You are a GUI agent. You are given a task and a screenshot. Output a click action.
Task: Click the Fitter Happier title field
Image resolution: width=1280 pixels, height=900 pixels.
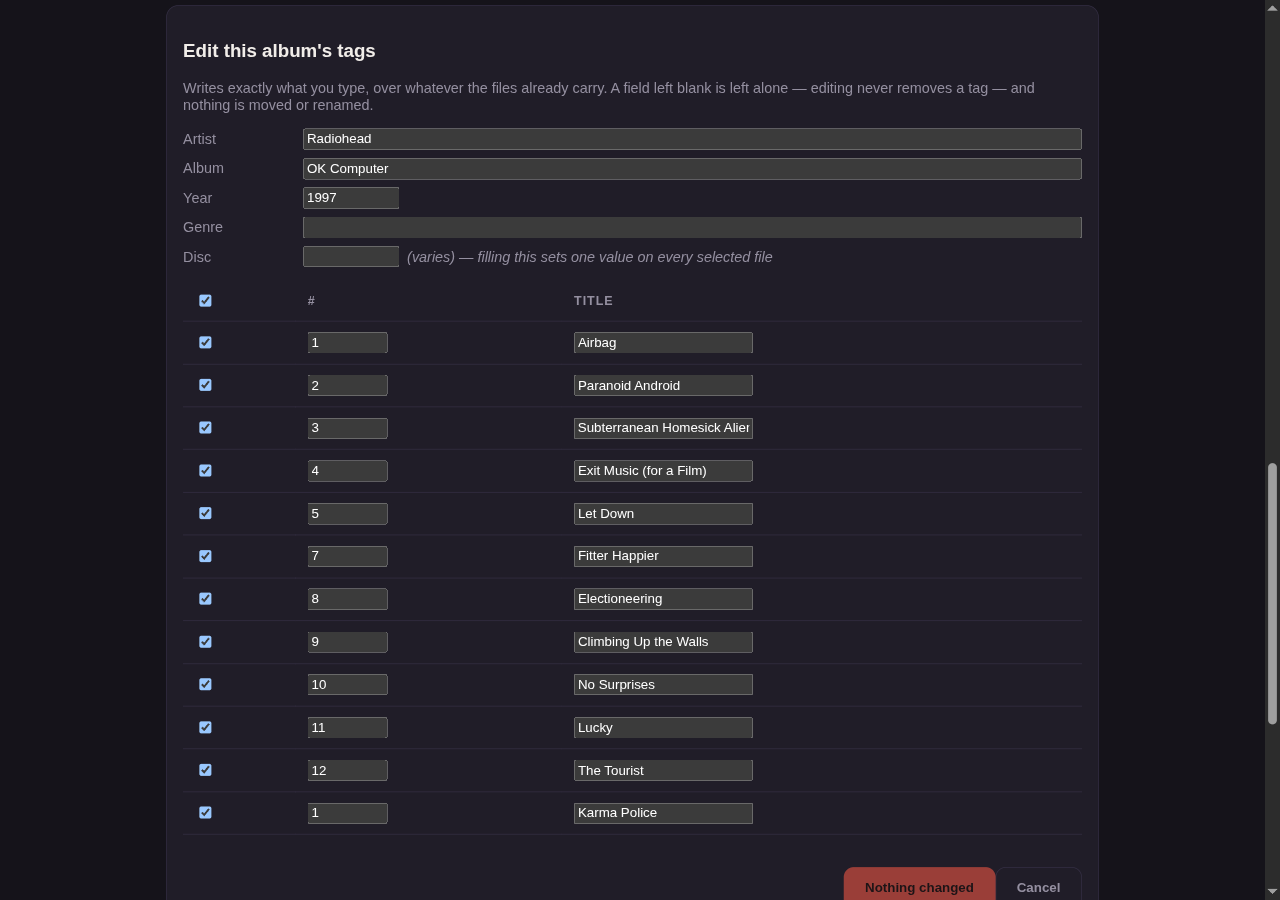[663, 556]
